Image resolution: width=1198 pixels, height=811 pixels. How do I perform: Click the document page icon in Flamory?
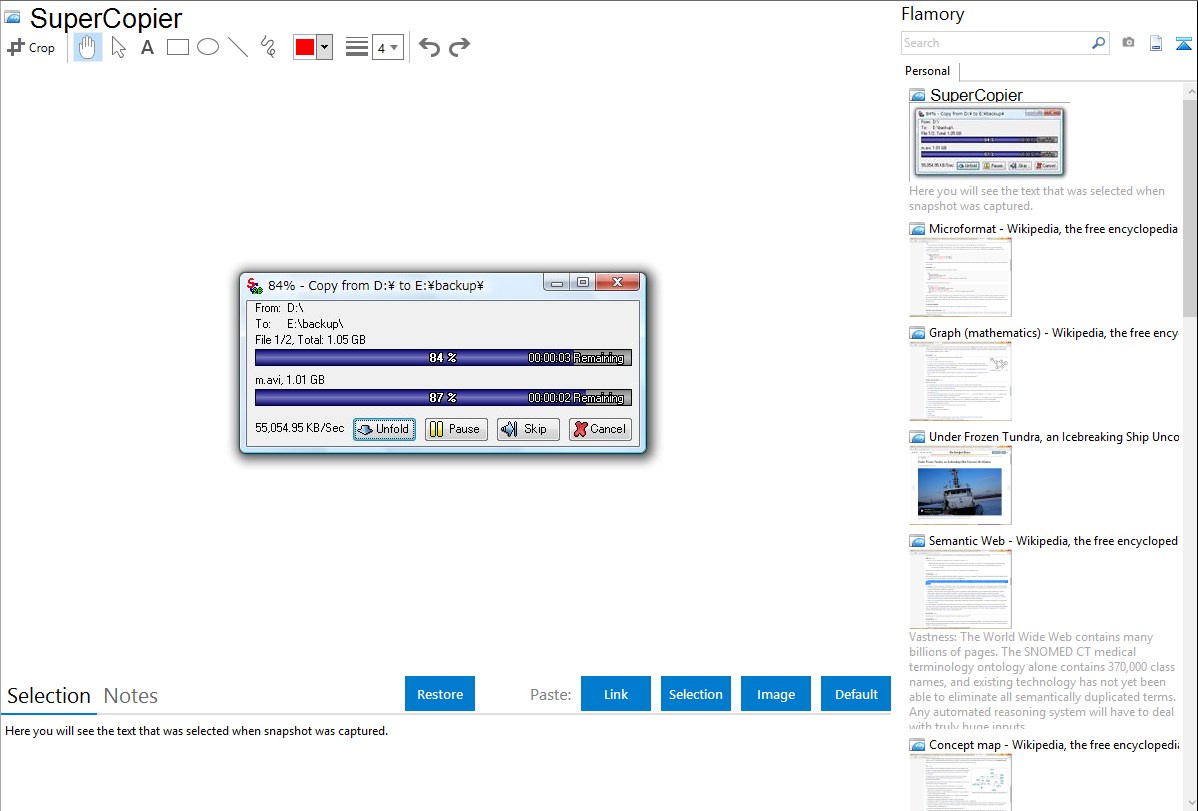coord(1156,43)
